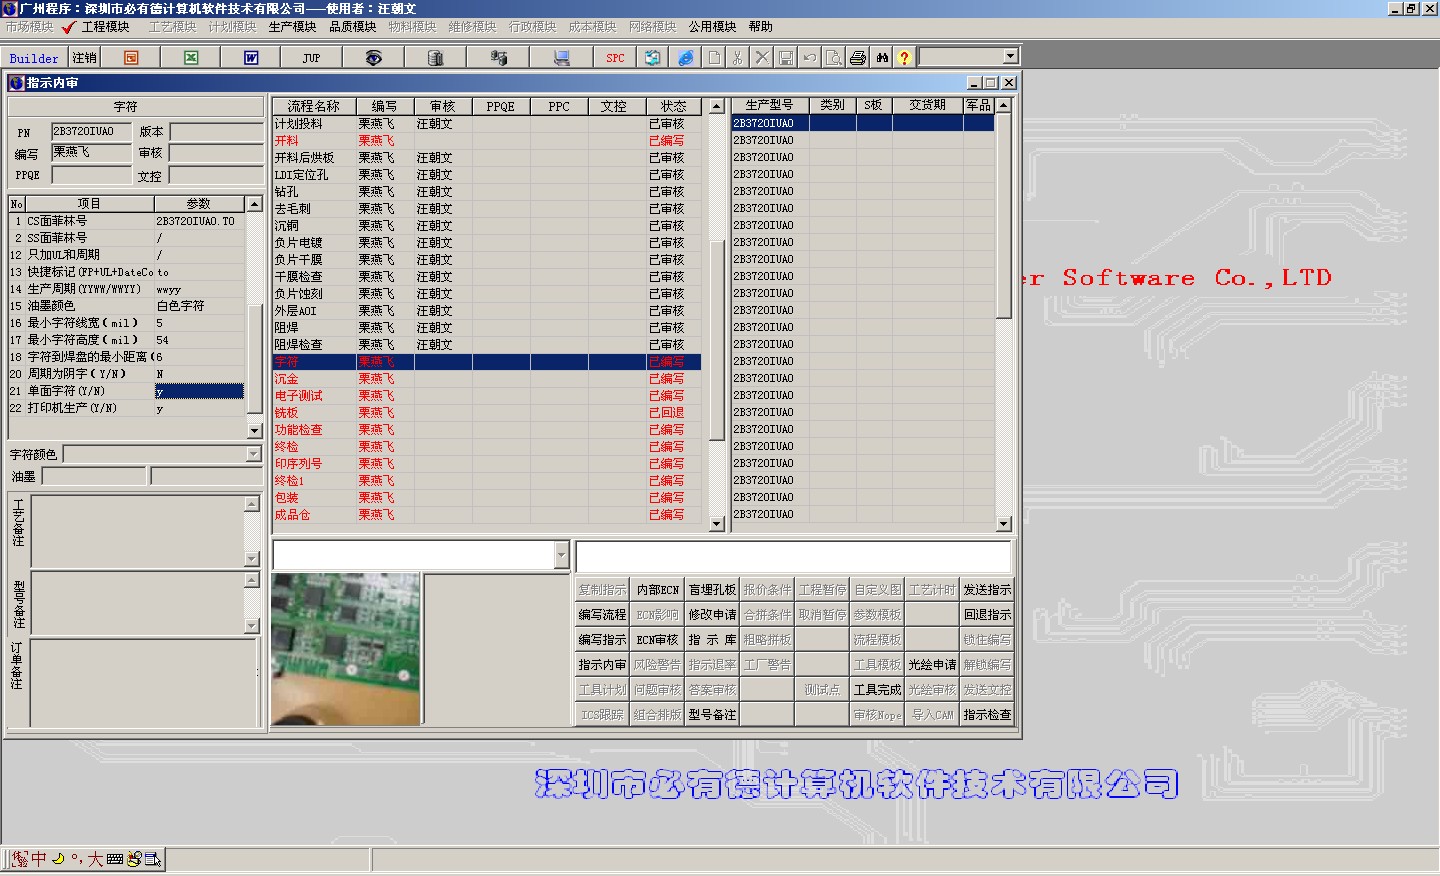Click the eye view icon
The width and height of the screenshot is (1440, 876).
coord(373,58)
